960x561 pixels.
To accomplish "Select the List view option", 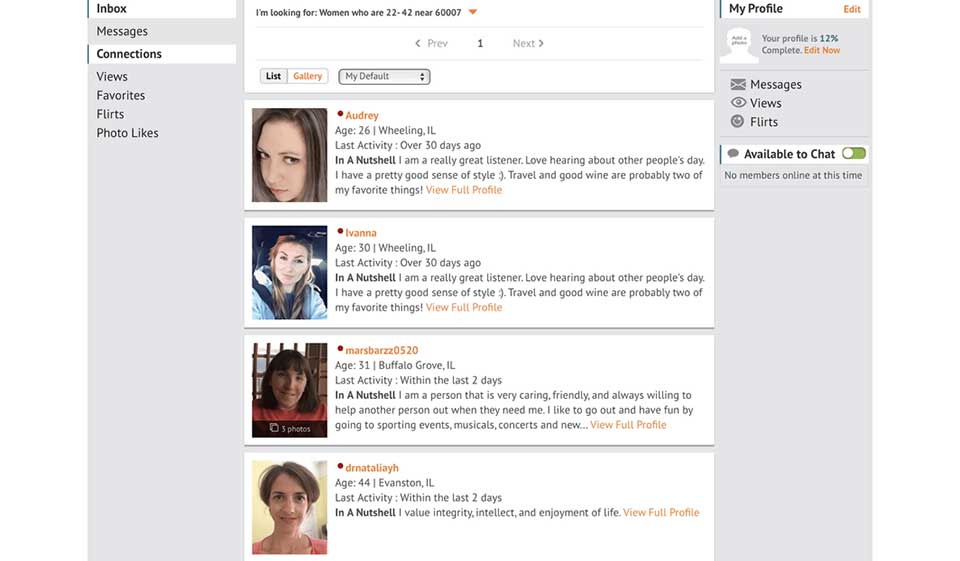I will click(273, 77).
